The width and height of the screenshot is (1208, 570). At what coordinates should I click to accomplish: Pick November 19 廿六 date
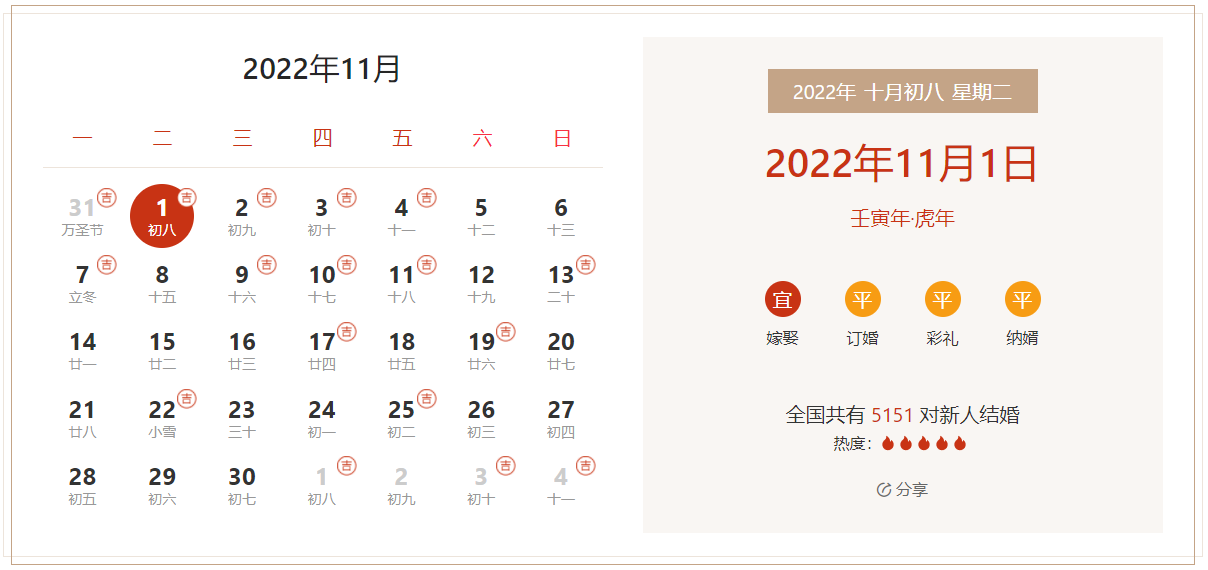(482, 351)
